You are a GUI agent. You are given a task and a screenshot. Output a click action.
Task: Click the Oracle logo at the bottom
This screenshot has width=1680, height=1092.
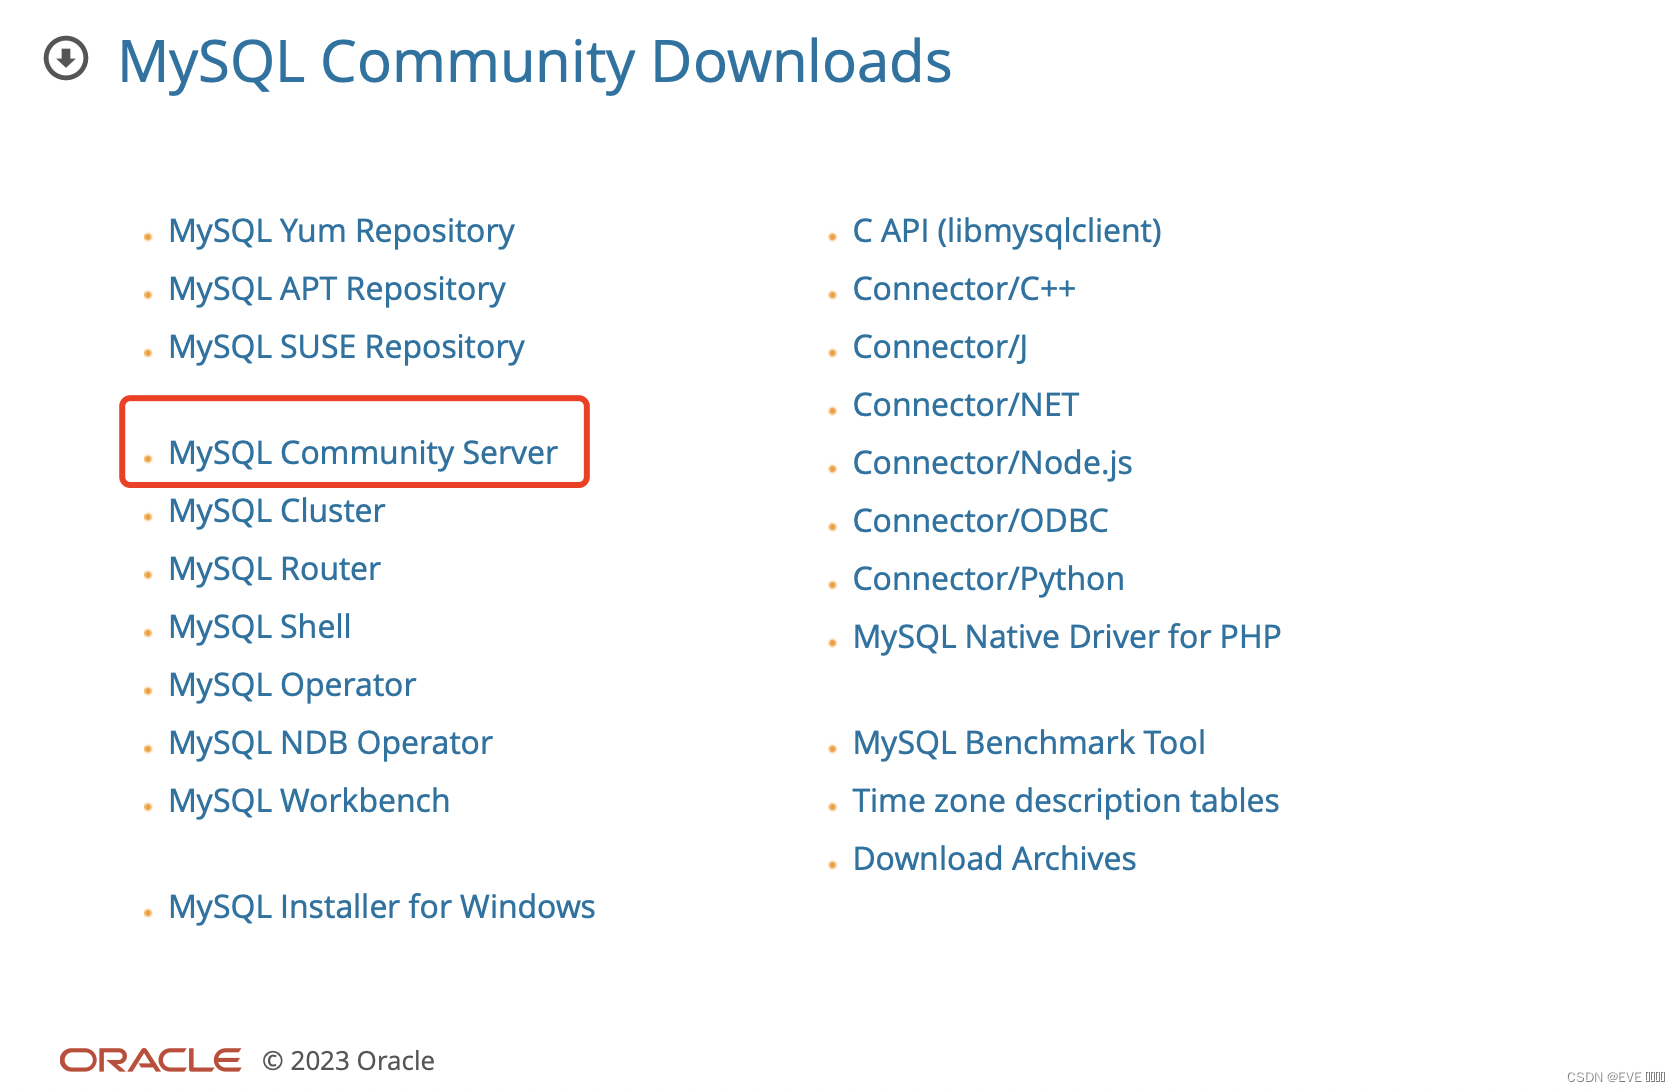click(x=148, y=1059)
